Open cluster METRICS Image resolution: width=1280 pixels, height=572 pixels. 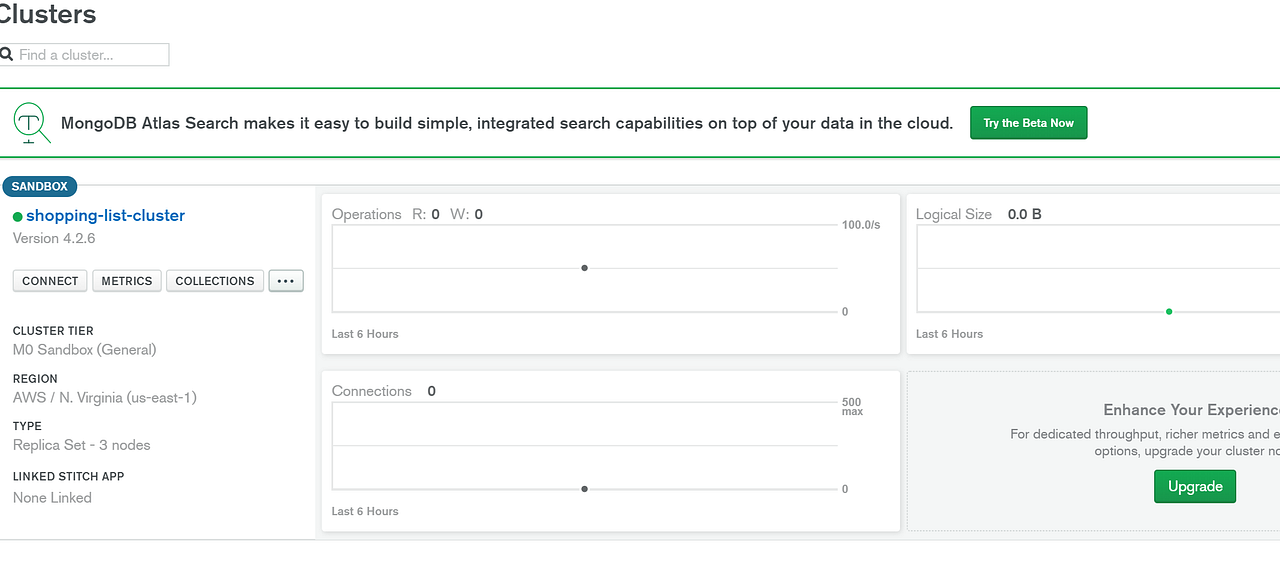tap(127, 281)
